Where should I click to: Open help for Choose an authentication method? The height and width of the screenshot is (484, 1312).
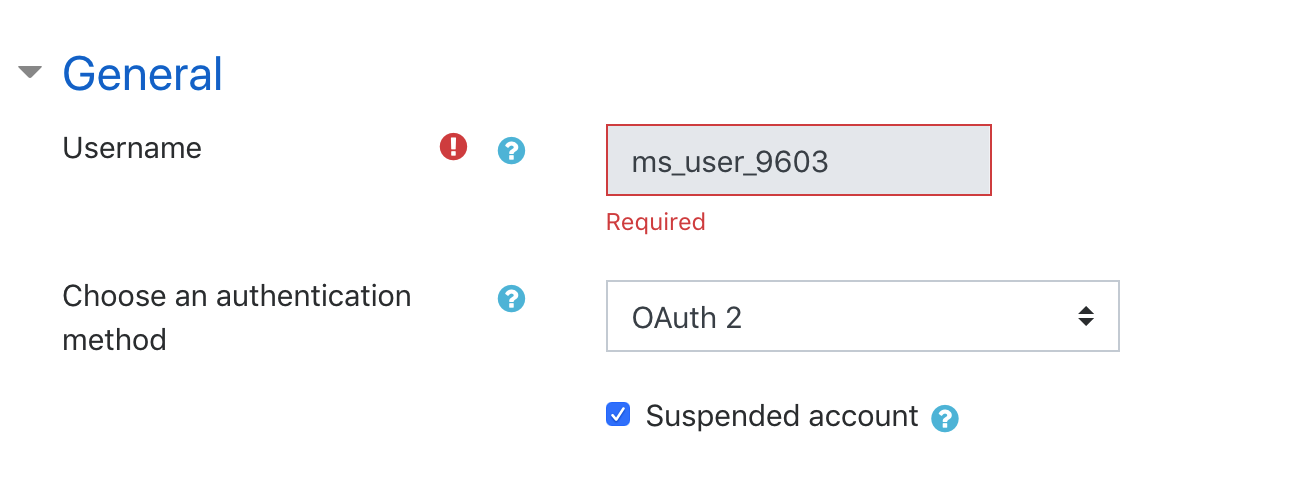(512, 298)
